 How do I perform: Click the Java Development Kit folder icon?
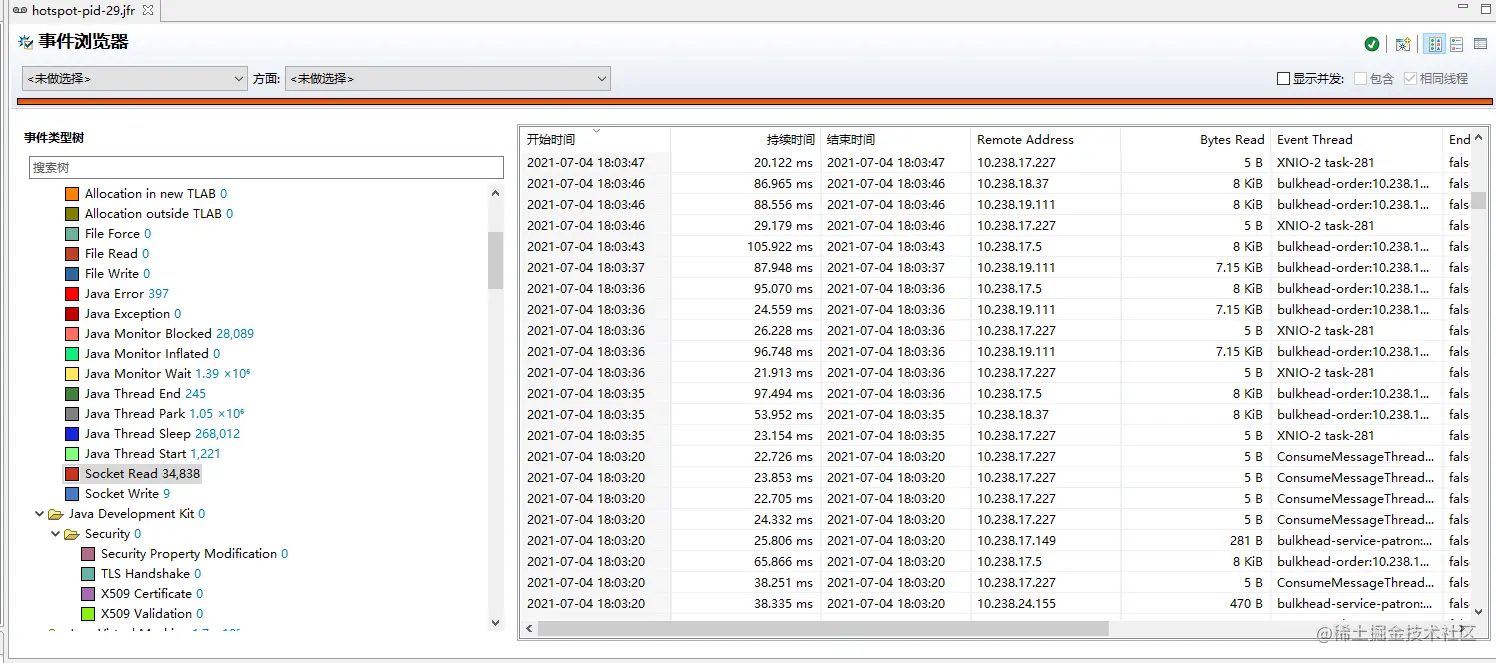coord(56,514)
